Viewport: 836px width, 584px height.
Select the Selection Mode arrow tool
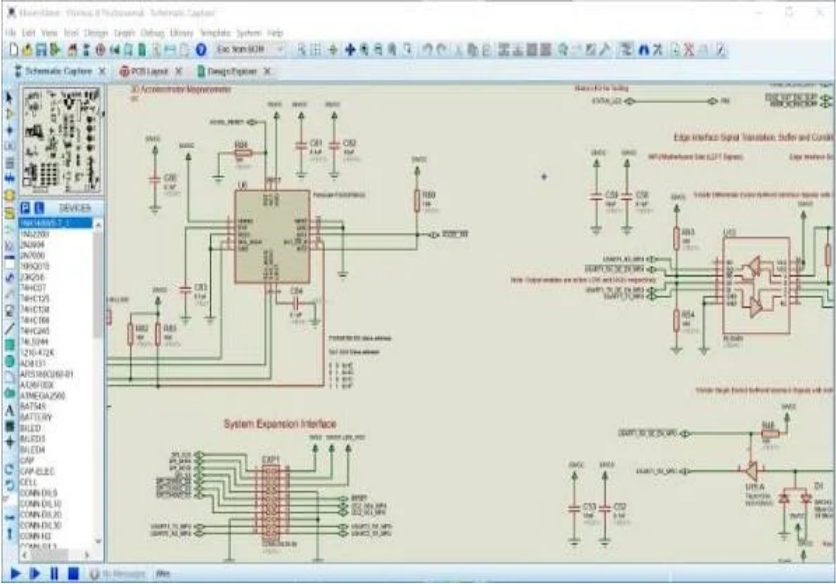(x=9, y=98)
